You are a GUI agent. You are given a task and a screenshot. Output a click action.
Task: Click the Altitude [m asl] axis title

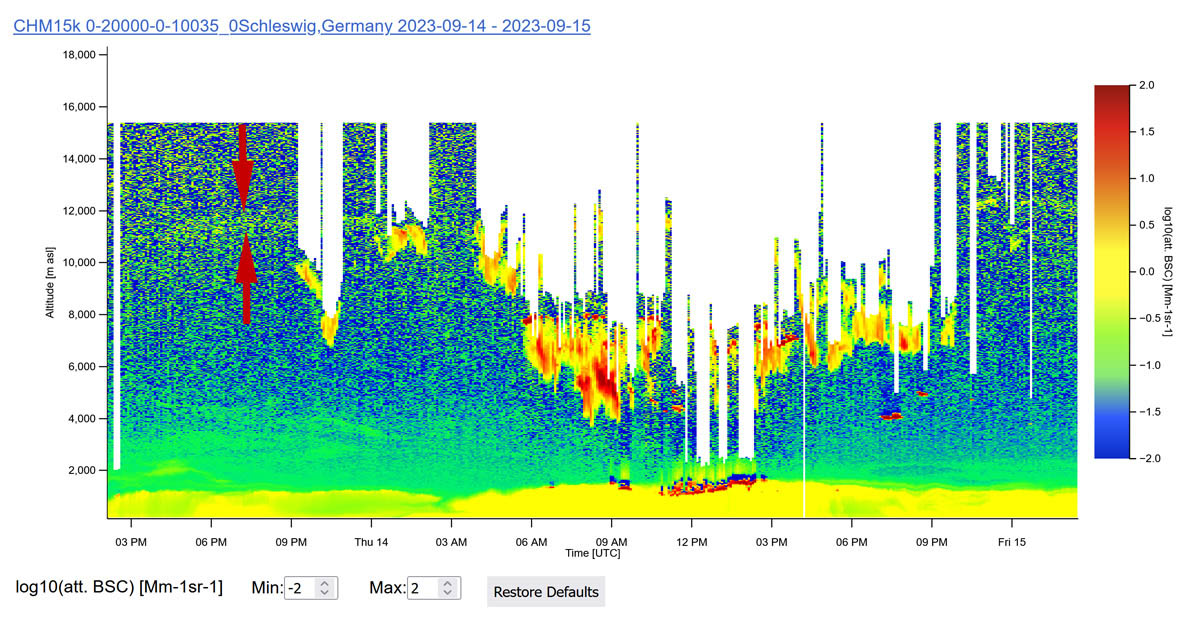[49, 272]
